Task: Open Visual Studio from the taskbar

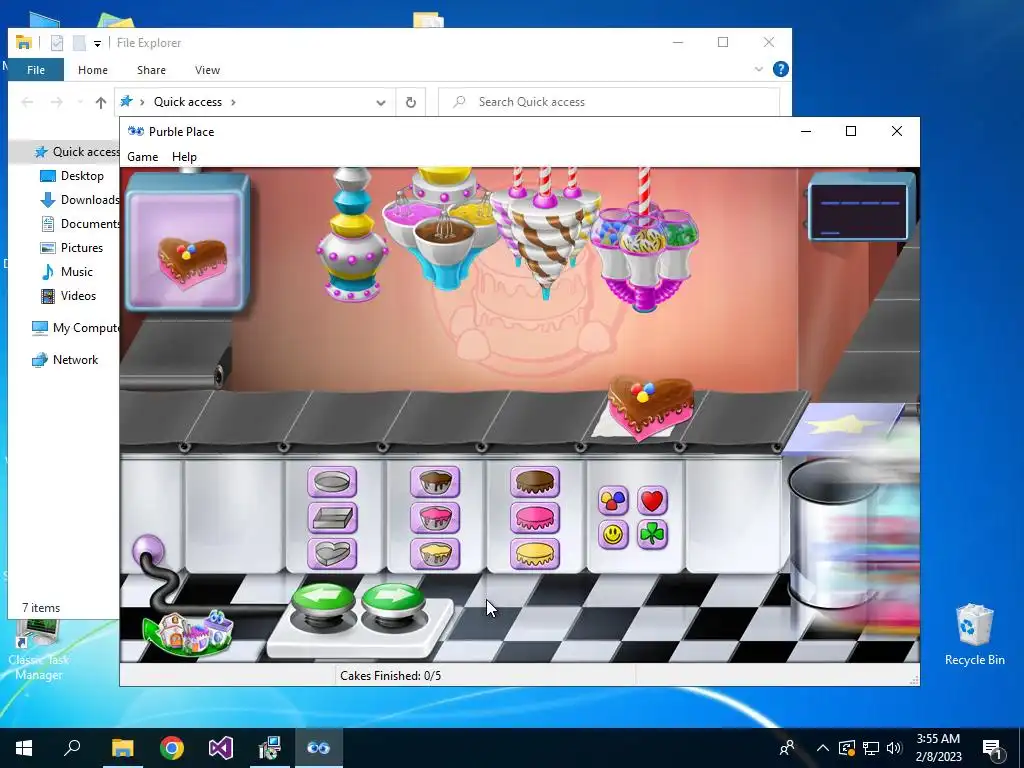Action: pos(221,748)
